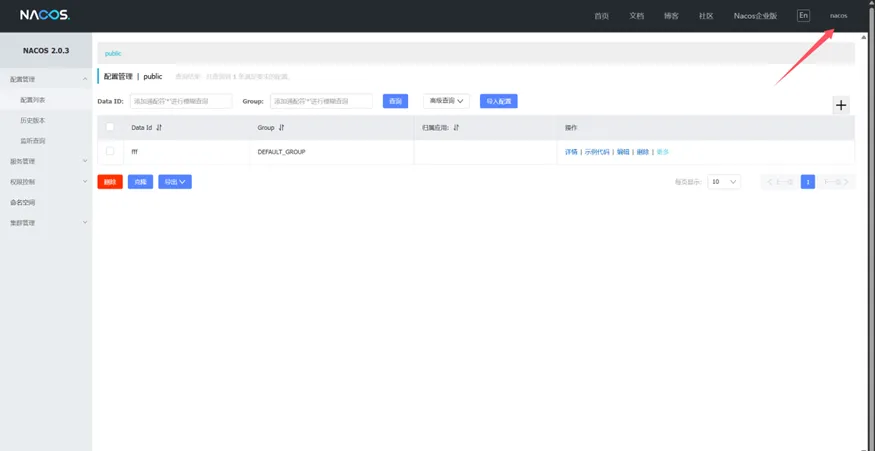Click the Data ID search input field
The image size is (875, 451).
point(181,101)
